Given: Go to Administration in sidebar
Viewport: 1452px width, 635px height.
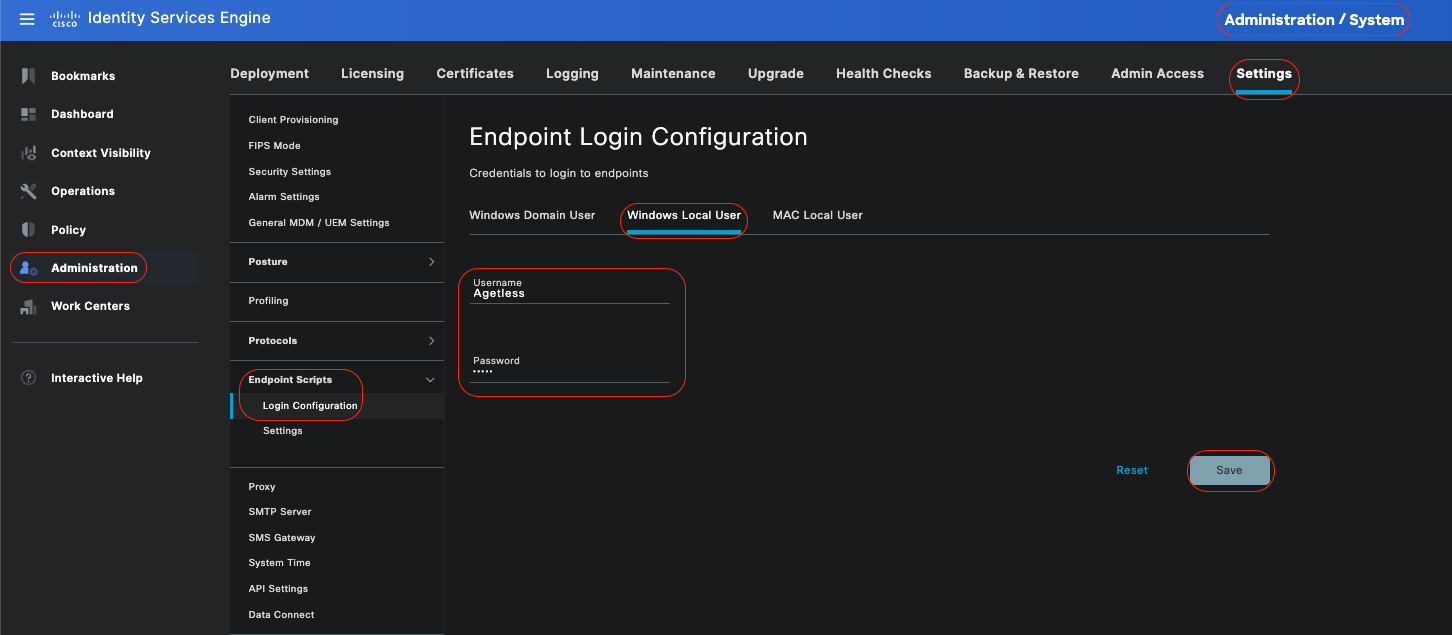Looking at the screenshot, I should 94,268.
